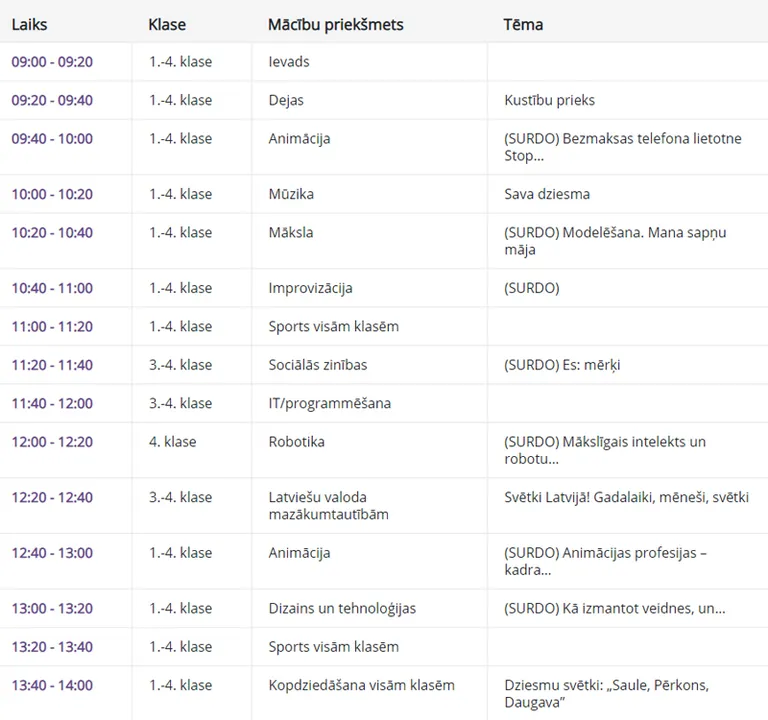Click the Animācijas profesijas – kadra topic

[x=605, y=561]
